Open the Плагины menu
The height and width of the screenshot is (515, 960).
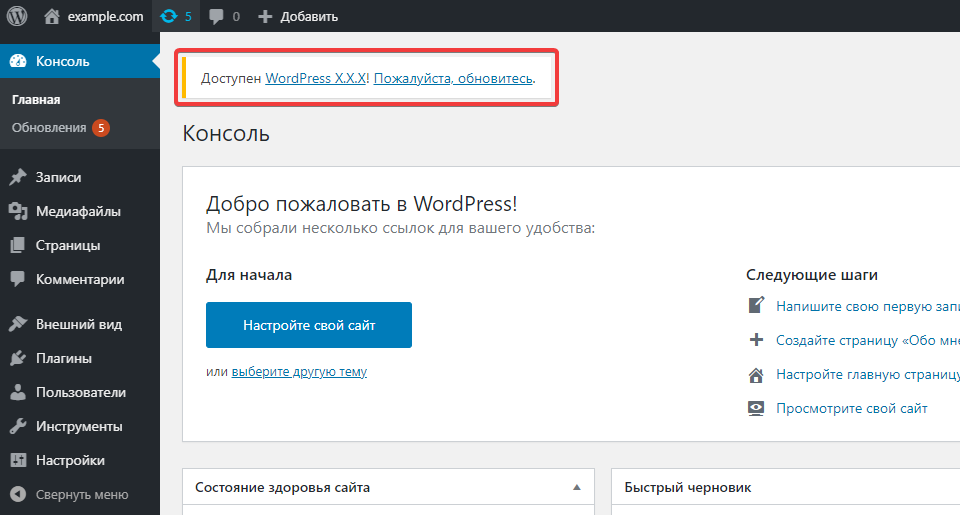(80, 358)
